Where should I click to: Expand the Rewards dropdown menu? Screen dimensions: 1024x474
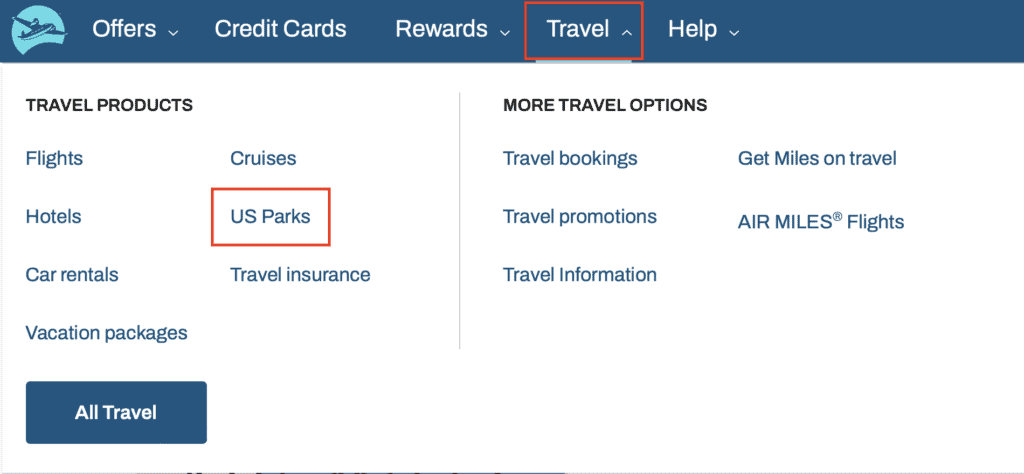(x=452, y=30)
